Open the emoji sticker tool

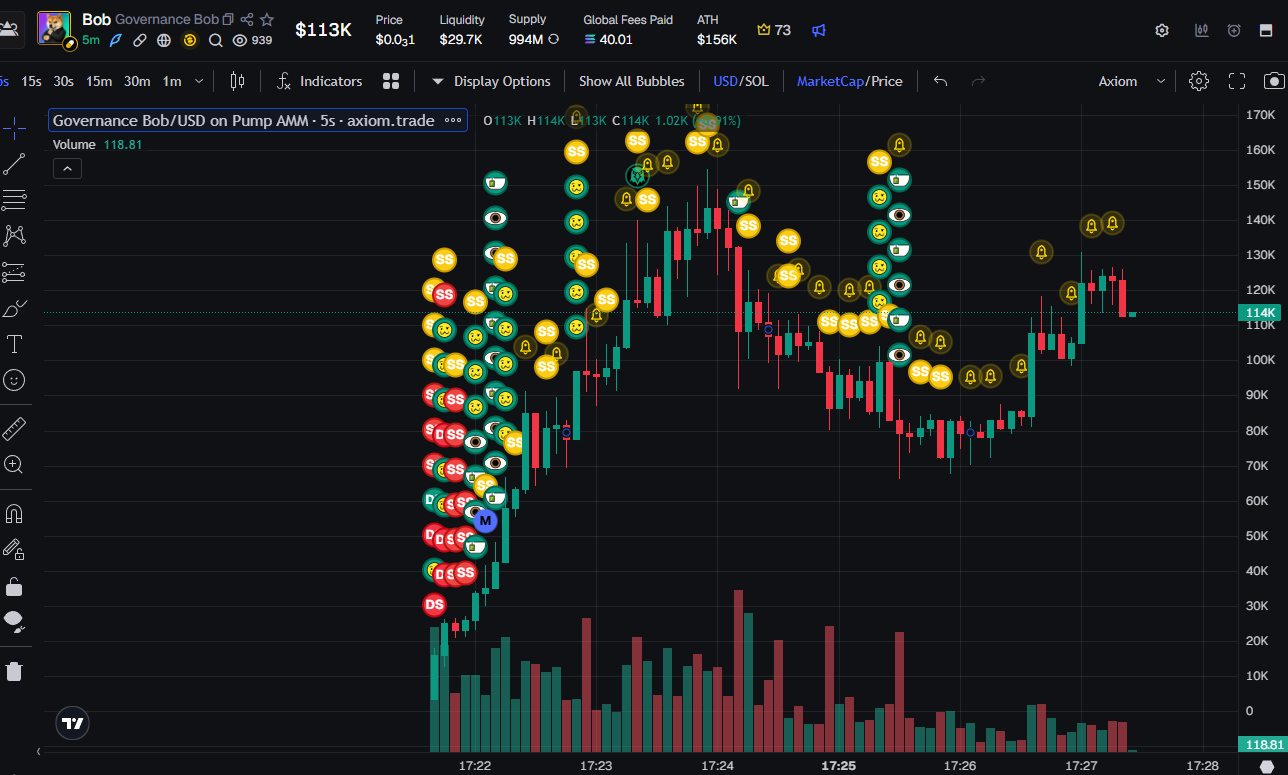click(14, 380)
